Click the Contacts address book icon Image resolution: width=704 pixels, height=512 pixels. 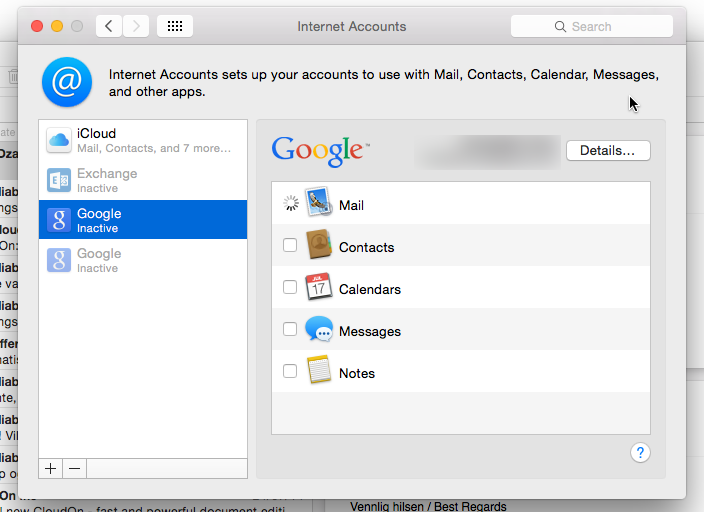[x=319, y=244]
